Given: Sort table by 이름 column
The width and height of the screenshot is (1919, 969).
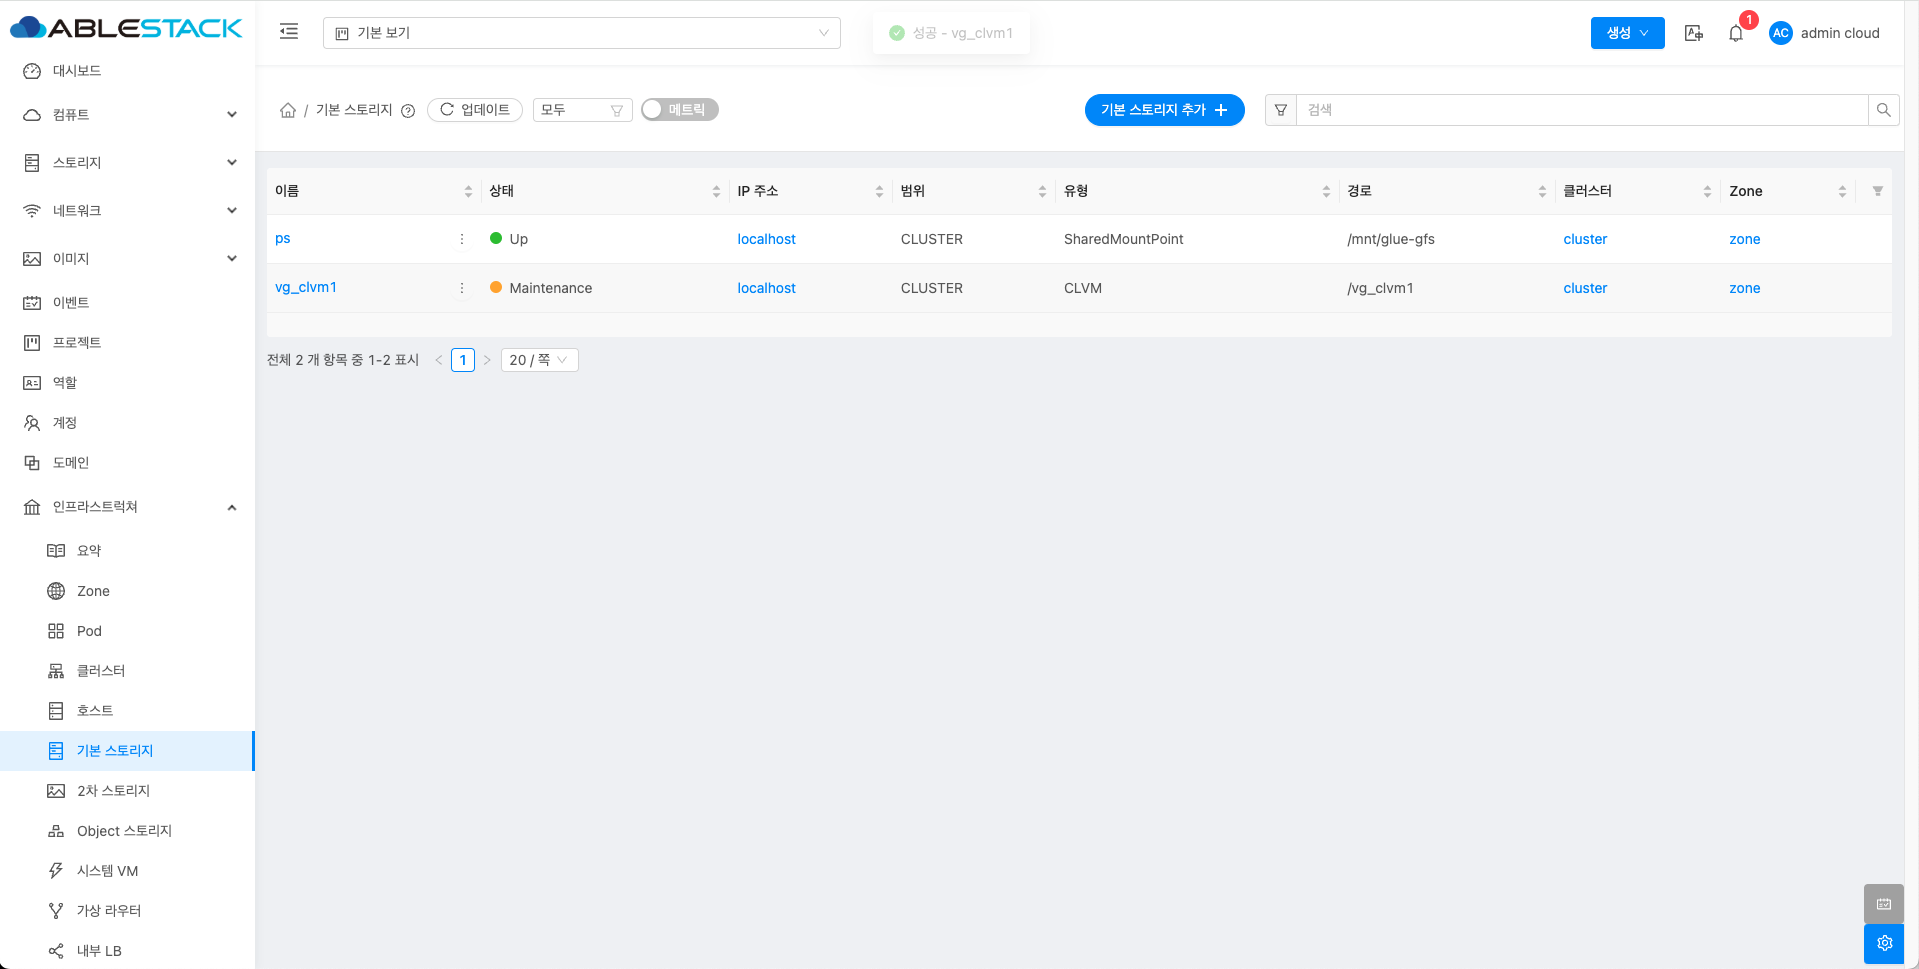Looking at the screenshot, I should tap(468, 191).
